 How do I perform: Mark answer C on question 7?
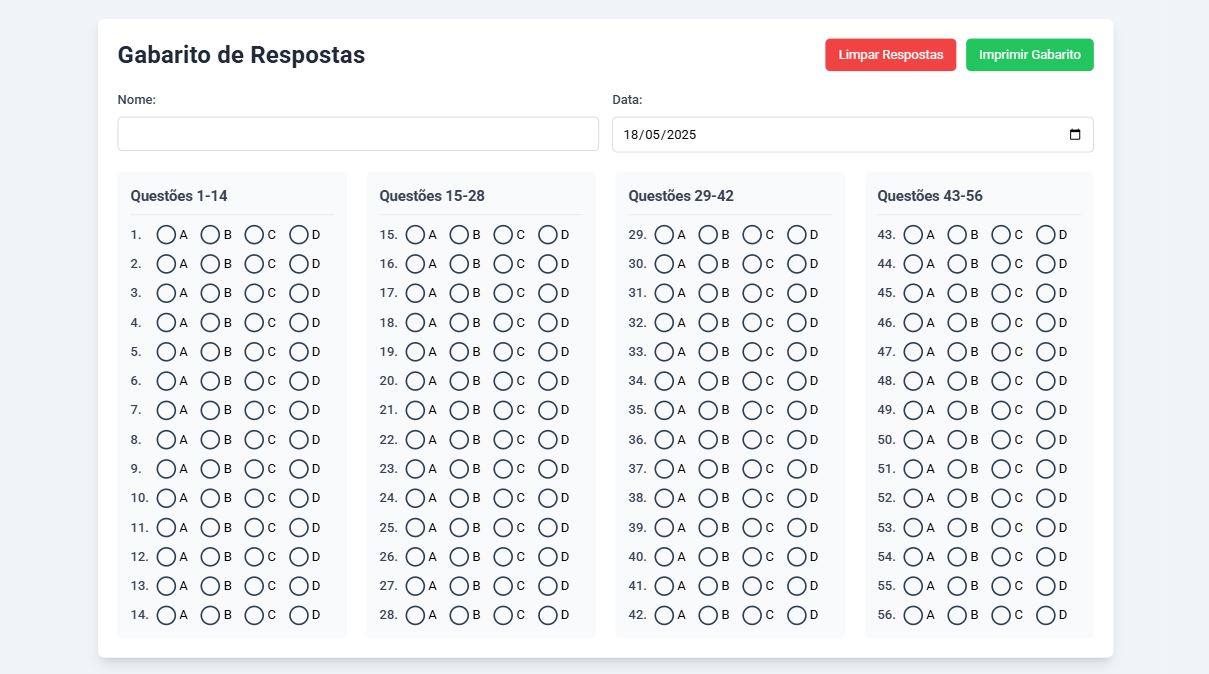pos(254,410)
